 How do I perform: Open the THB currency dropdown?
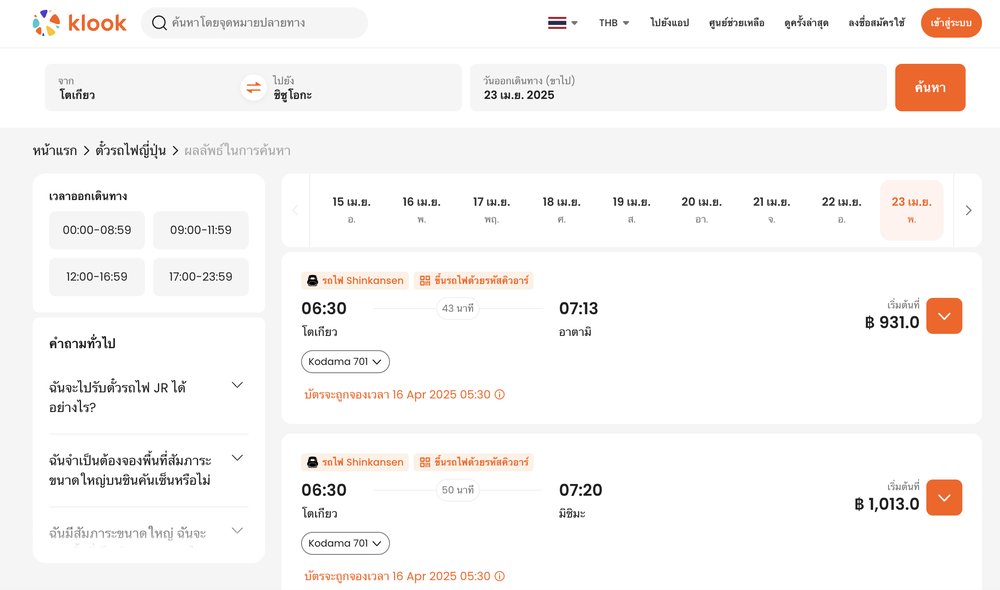pos(614,23)
